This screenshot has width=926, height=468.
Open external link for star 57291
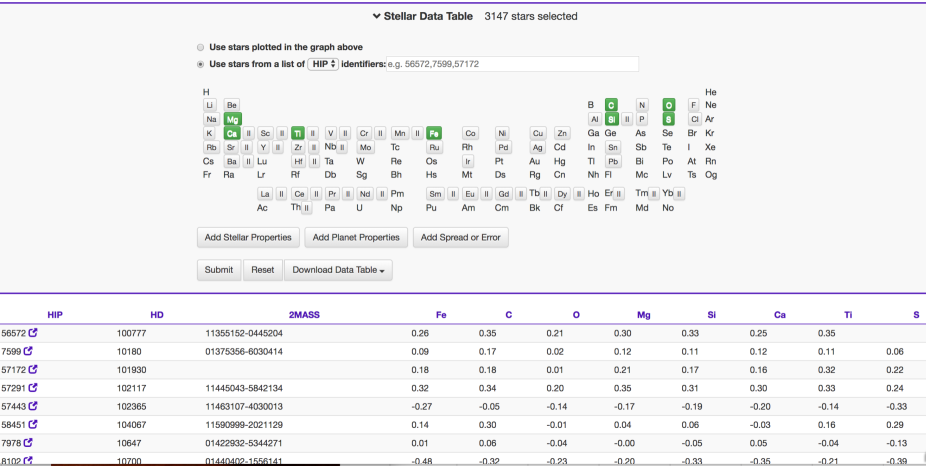point(33,388)
